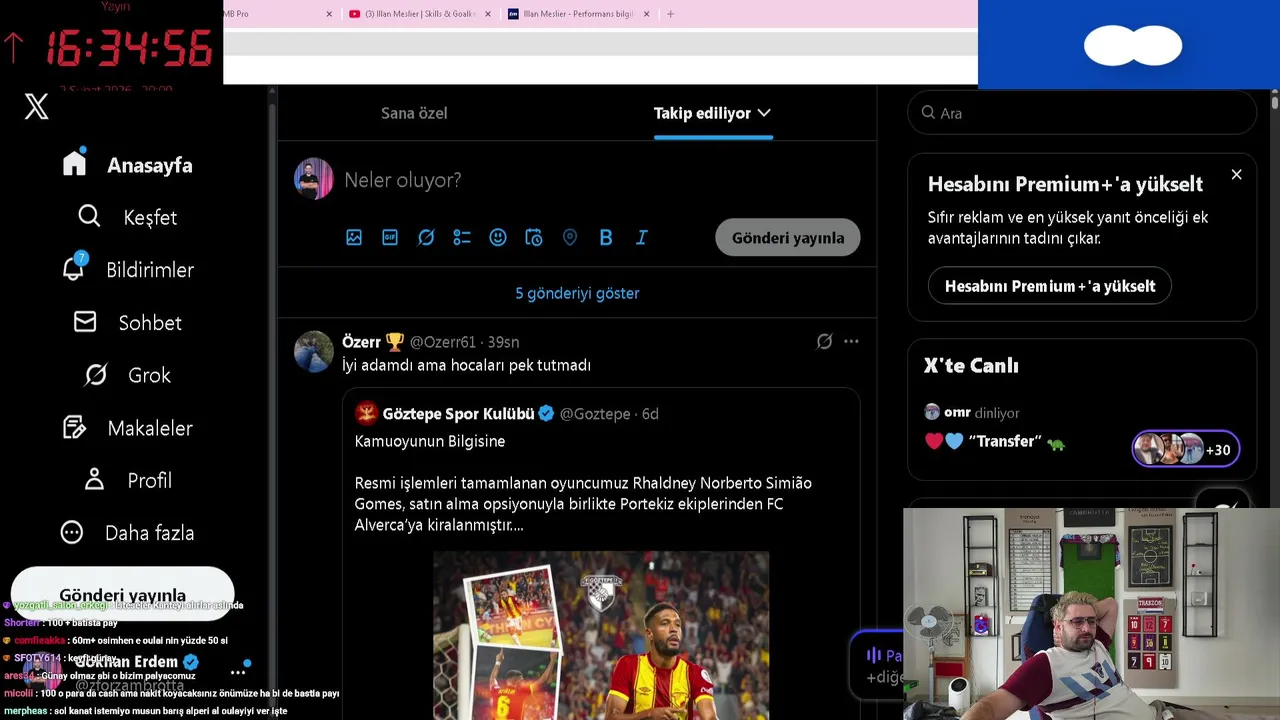1280x720 pixels.
Task: Add a GIF to post
Action: click(x=390, y=237)
